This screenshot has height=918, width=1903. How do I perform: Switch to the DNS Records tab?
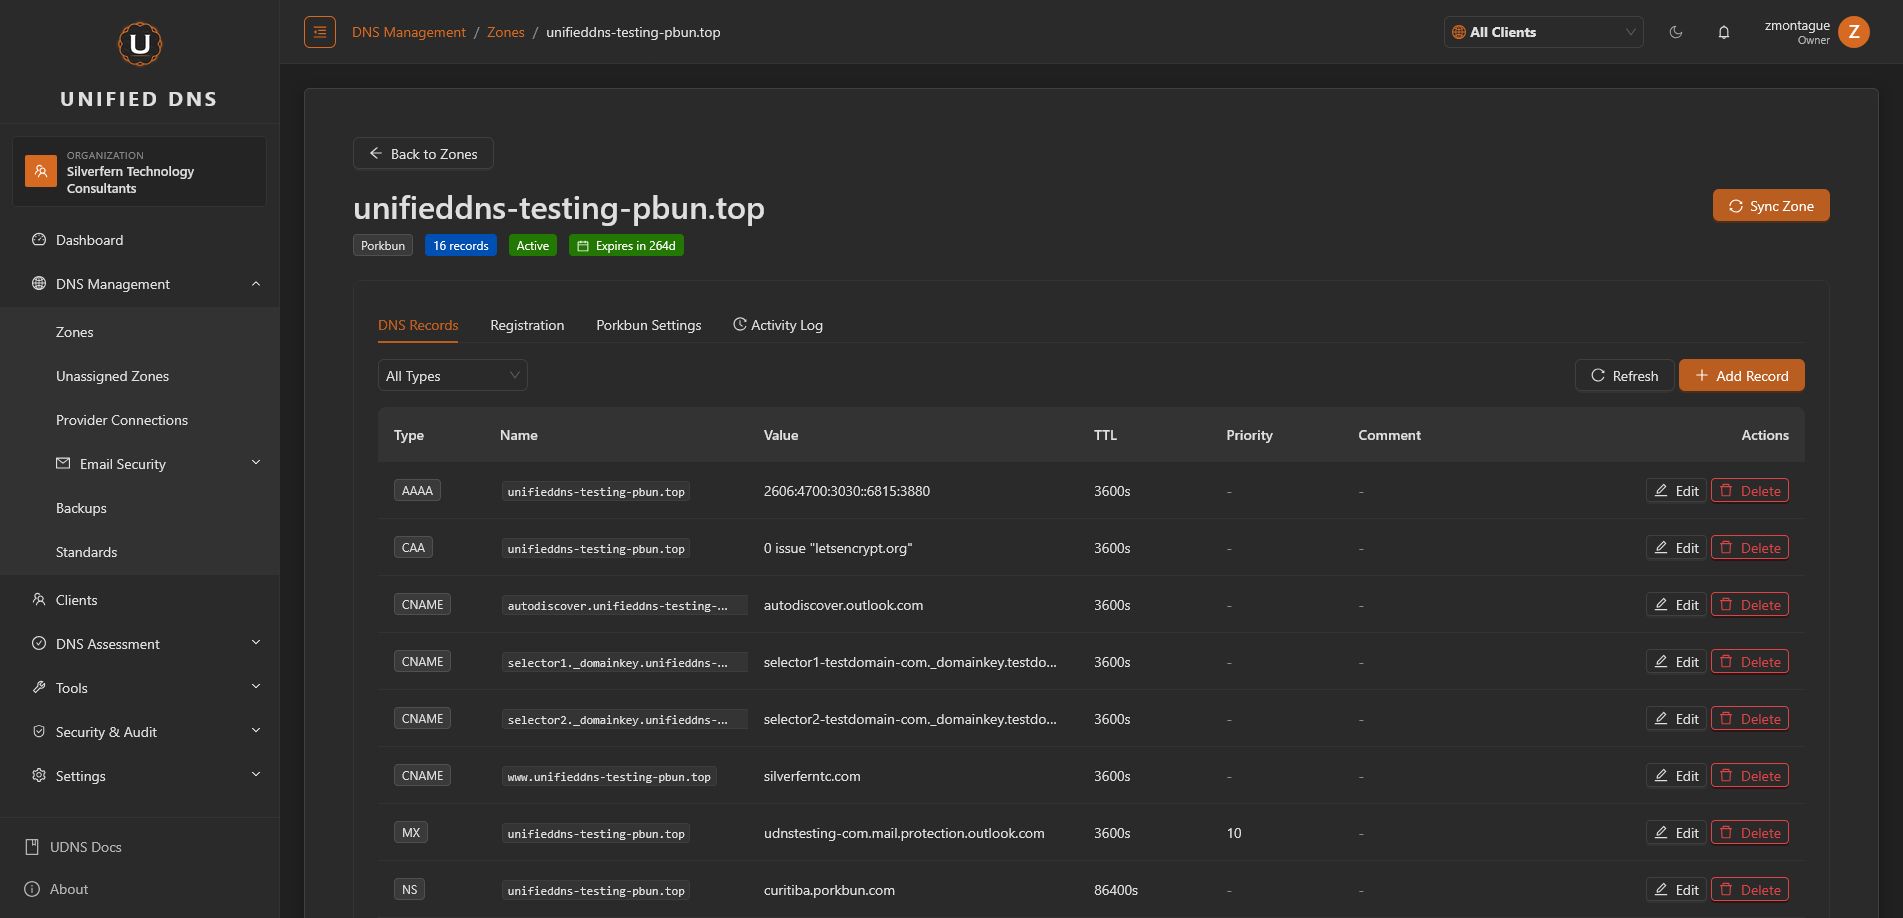(418, 325)
